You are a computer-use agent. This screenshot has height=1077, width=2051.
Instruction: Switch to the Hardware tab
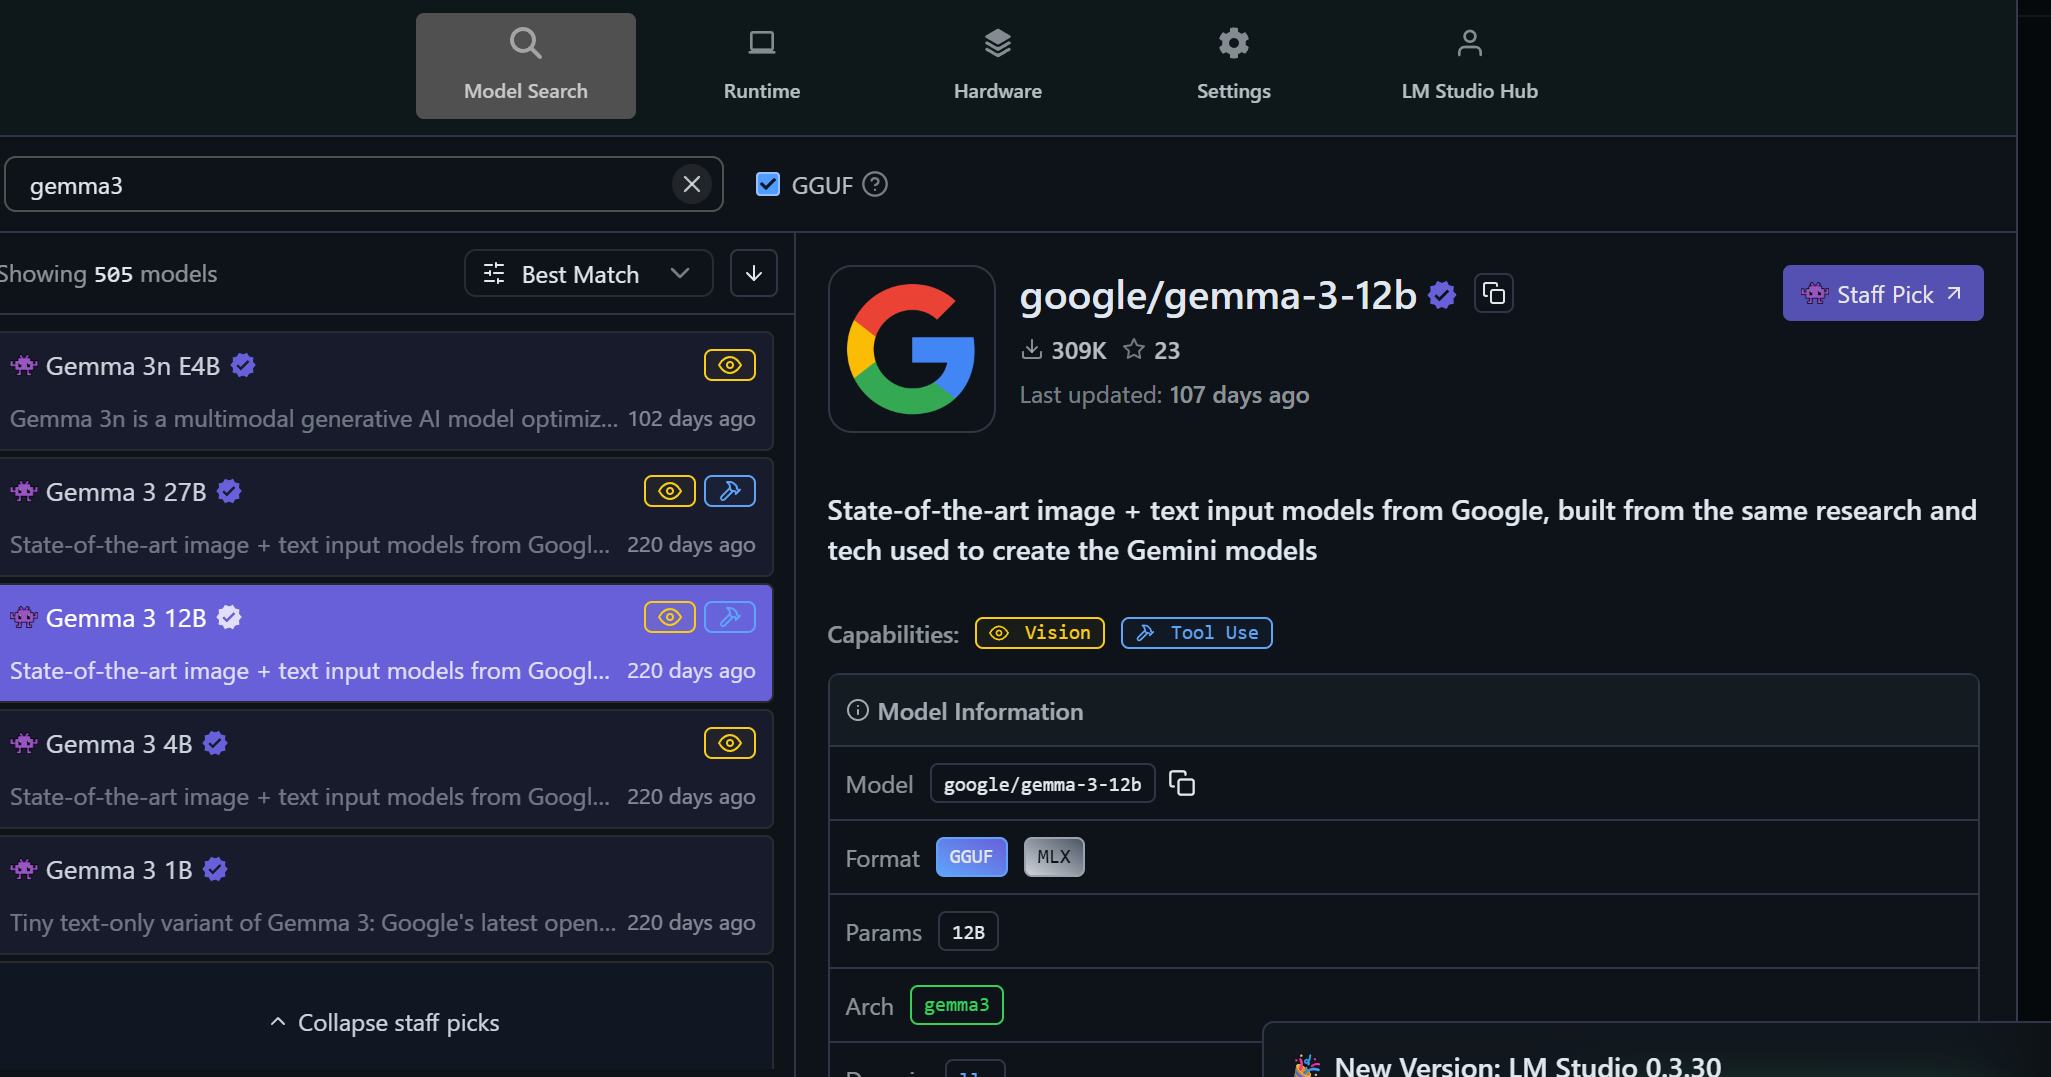click(x=997, y=66)
